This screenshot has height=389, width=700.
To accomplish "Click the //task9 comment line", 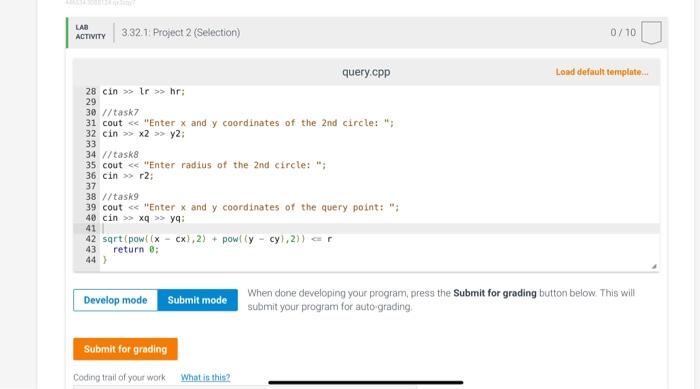I will pyautogui.click(x=121, y=197).
